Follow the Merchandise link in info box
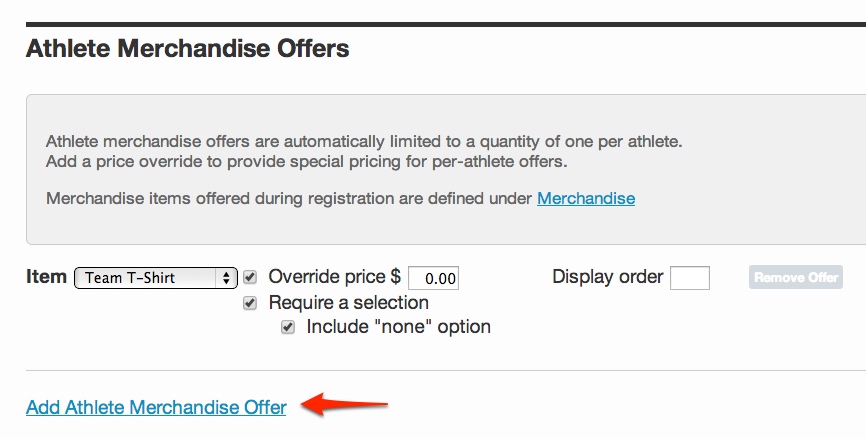This screenshot has width=866, height=439. click(586, 198)
